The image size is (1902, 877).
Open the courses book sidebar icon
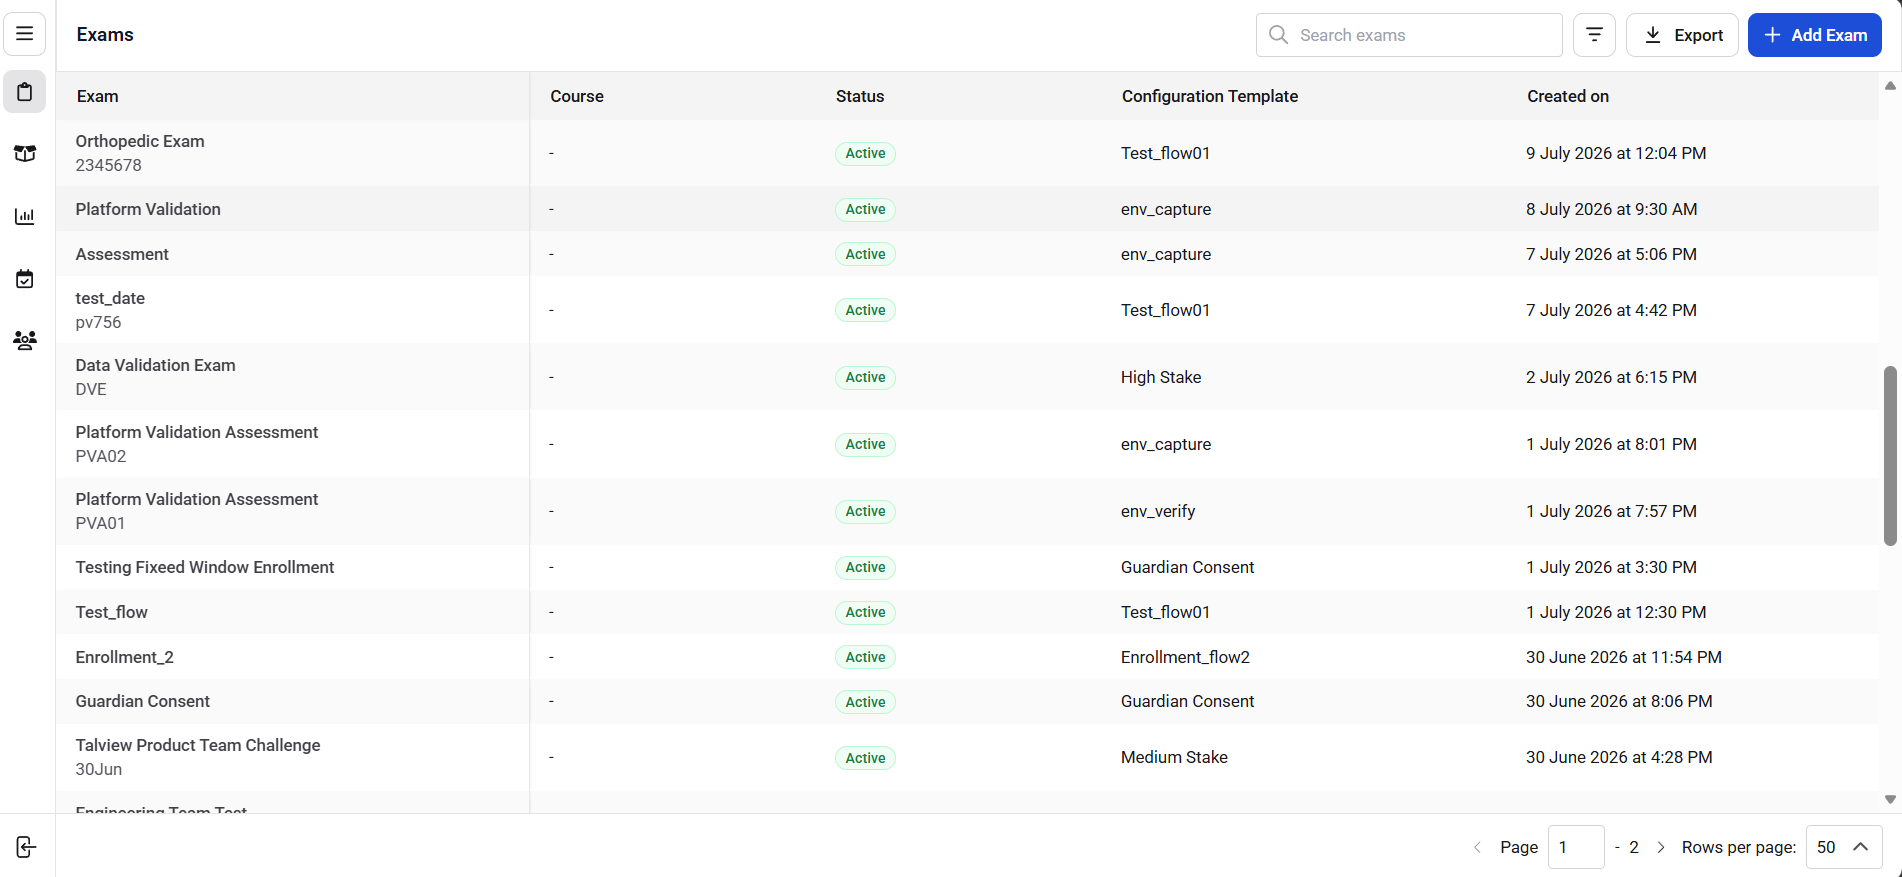click(x=25, y=154)
